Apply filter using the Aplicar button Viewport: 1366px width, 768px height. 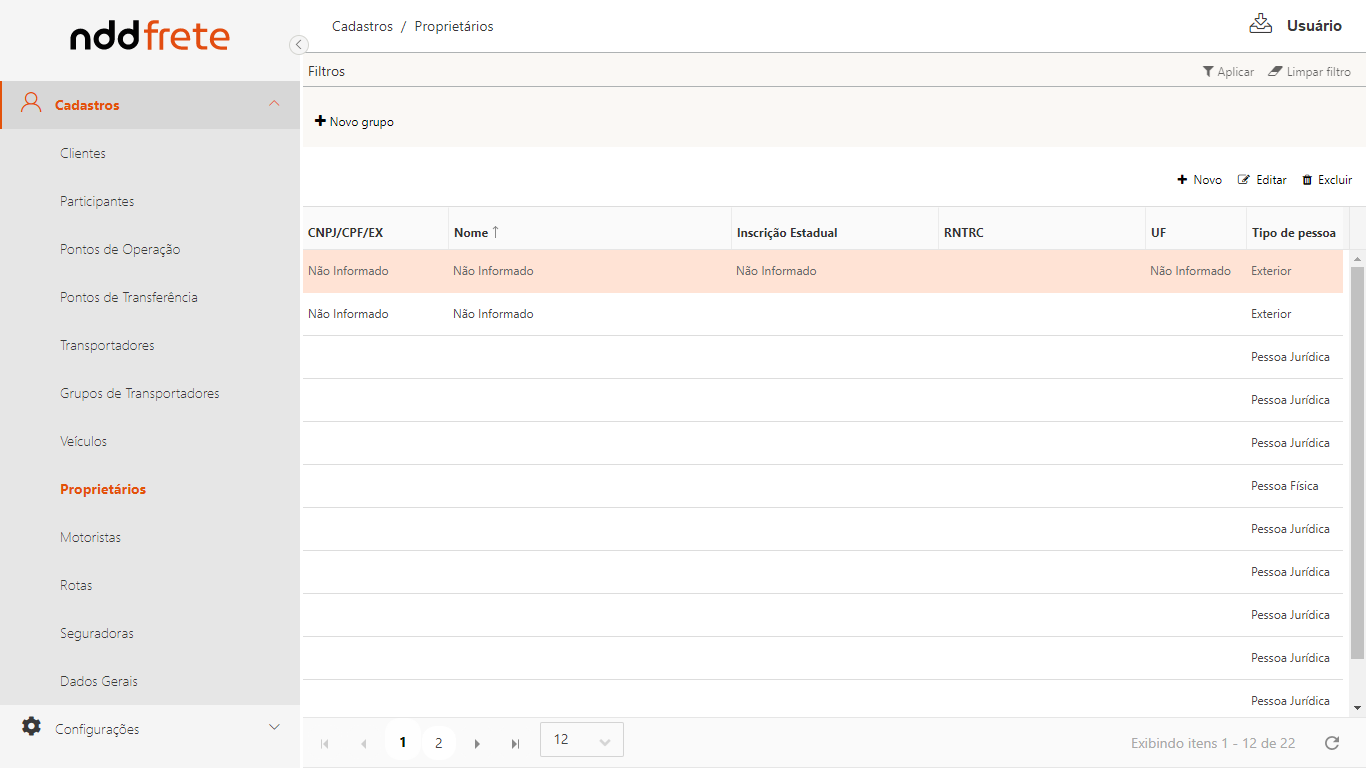(x=1228, y=72)
